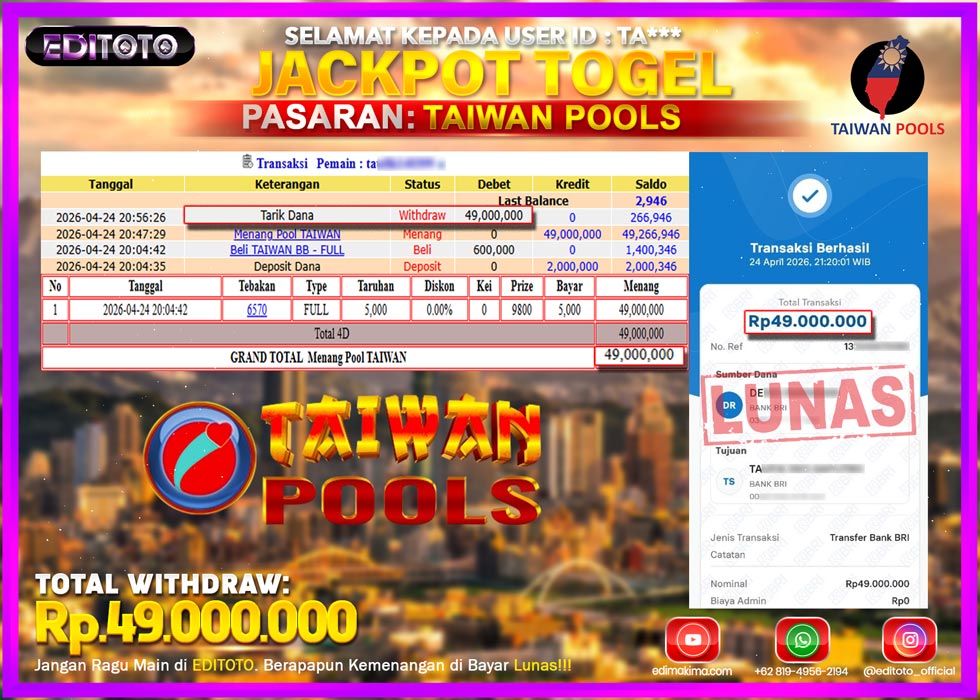Open the Menang Pool TAIWAN link
The width and height of the screenshot is (980, 700).
[287, 234]
